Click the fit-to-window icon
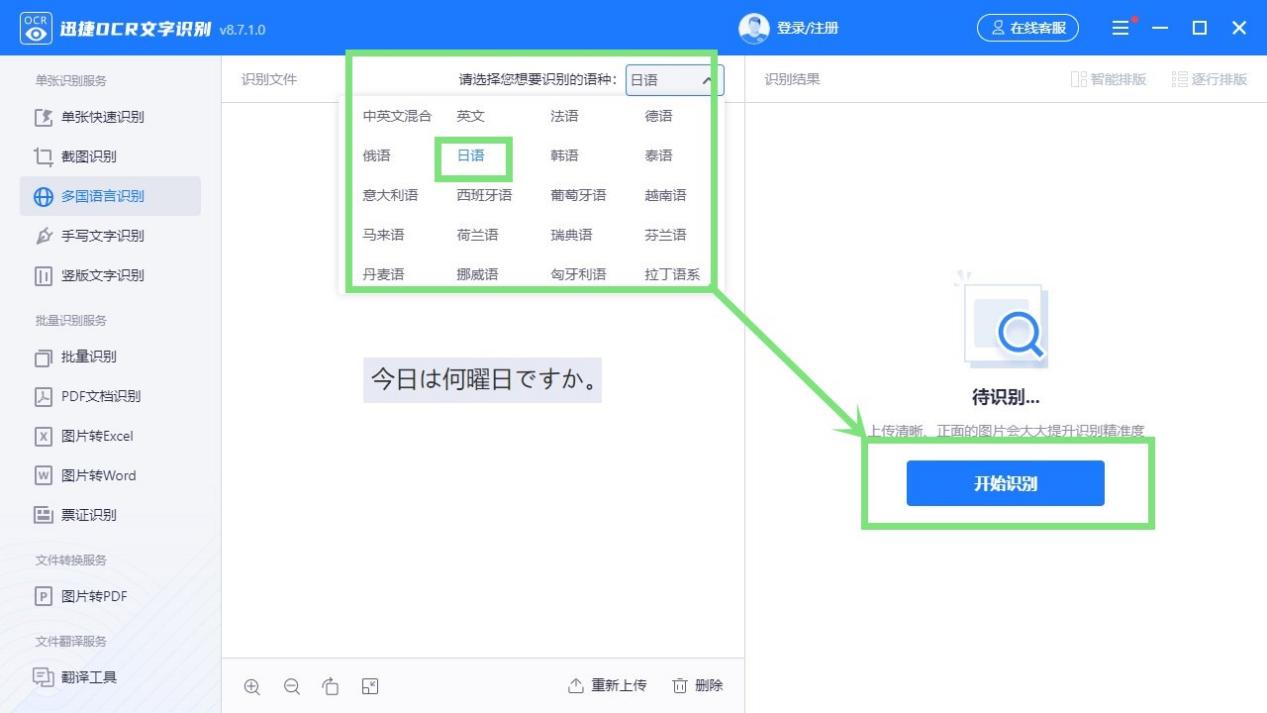The width and height of the screenshot is (1267, 713). click(370, 686)
